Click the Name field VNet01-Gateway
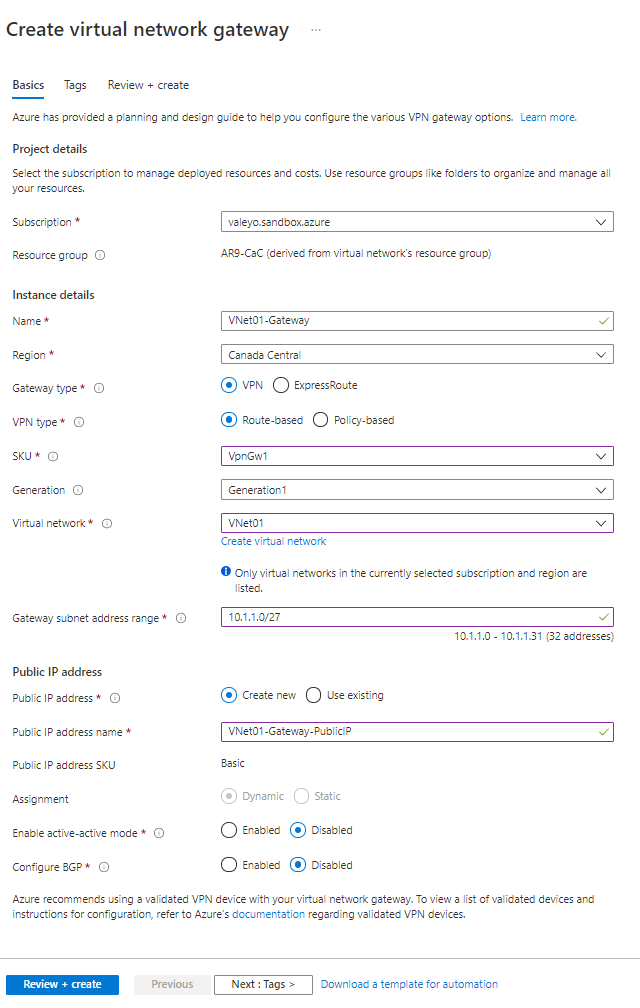Viewport: 640px width, 1008px height. pyautogui.click(x=417, y=321)
